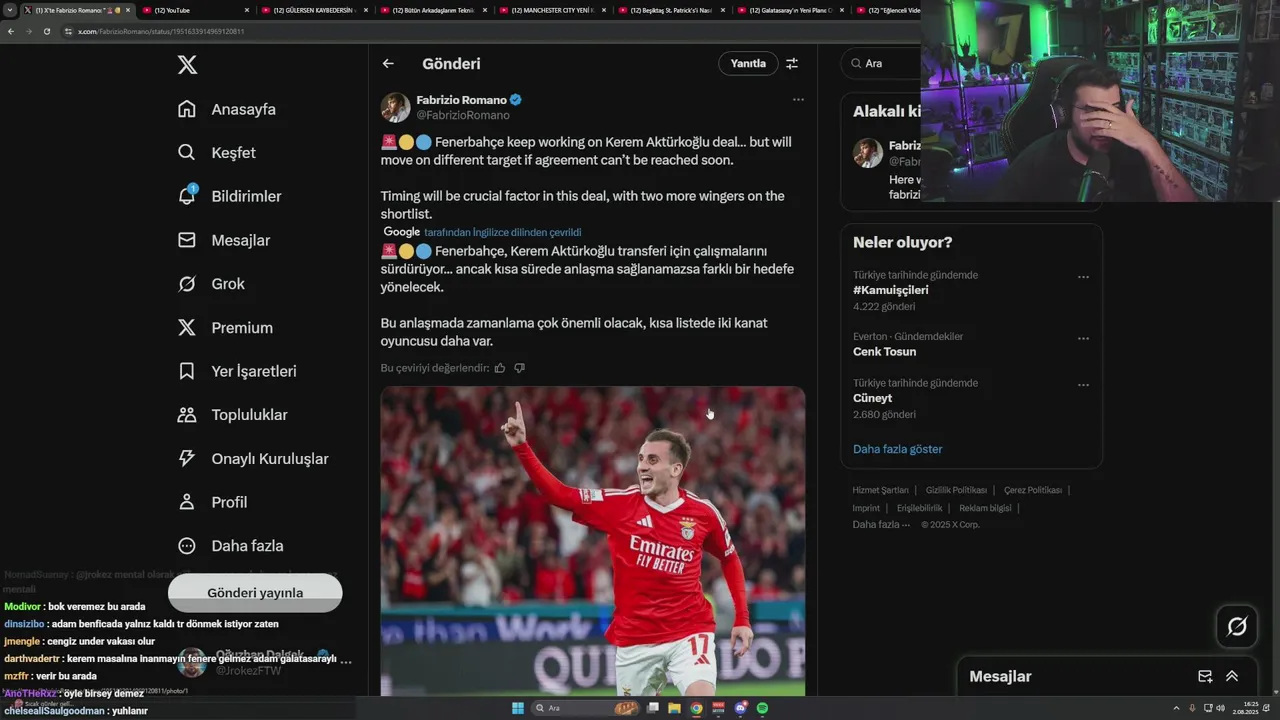Click Fabrizio Romano's profile avatar on the post
This screenshot has width=1280, height=720.
396,107
